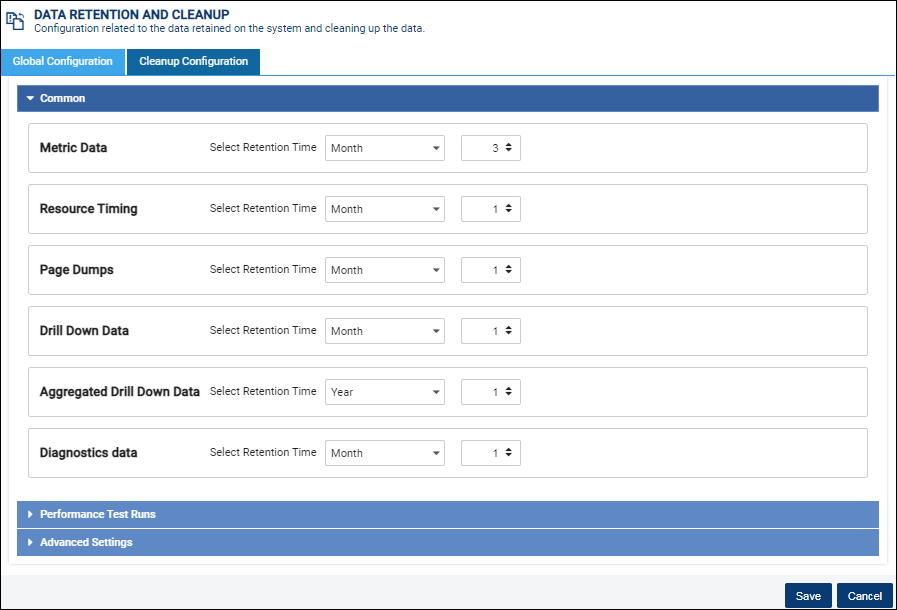Viewport: 897px width, 610px height.
Task: Open Drill Down Data retention unit dropdown
Action: (x=385, y=331)
